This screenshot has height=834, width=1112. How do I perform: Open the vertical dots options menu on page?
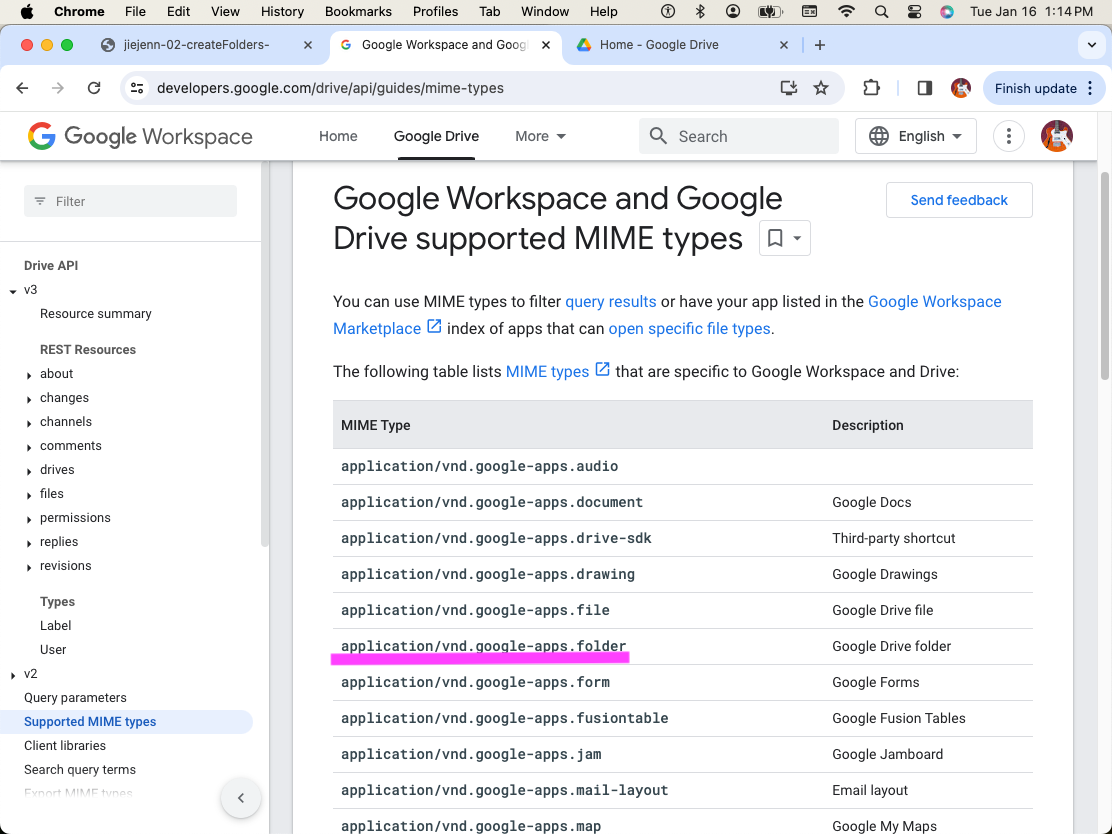pyautogui.click(x=1008, y=136)
